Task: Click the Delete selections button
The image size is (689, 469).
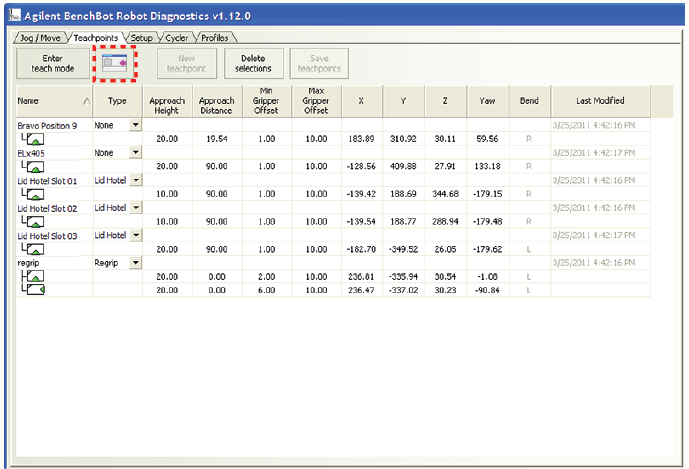Action: (x=253, y=63)
